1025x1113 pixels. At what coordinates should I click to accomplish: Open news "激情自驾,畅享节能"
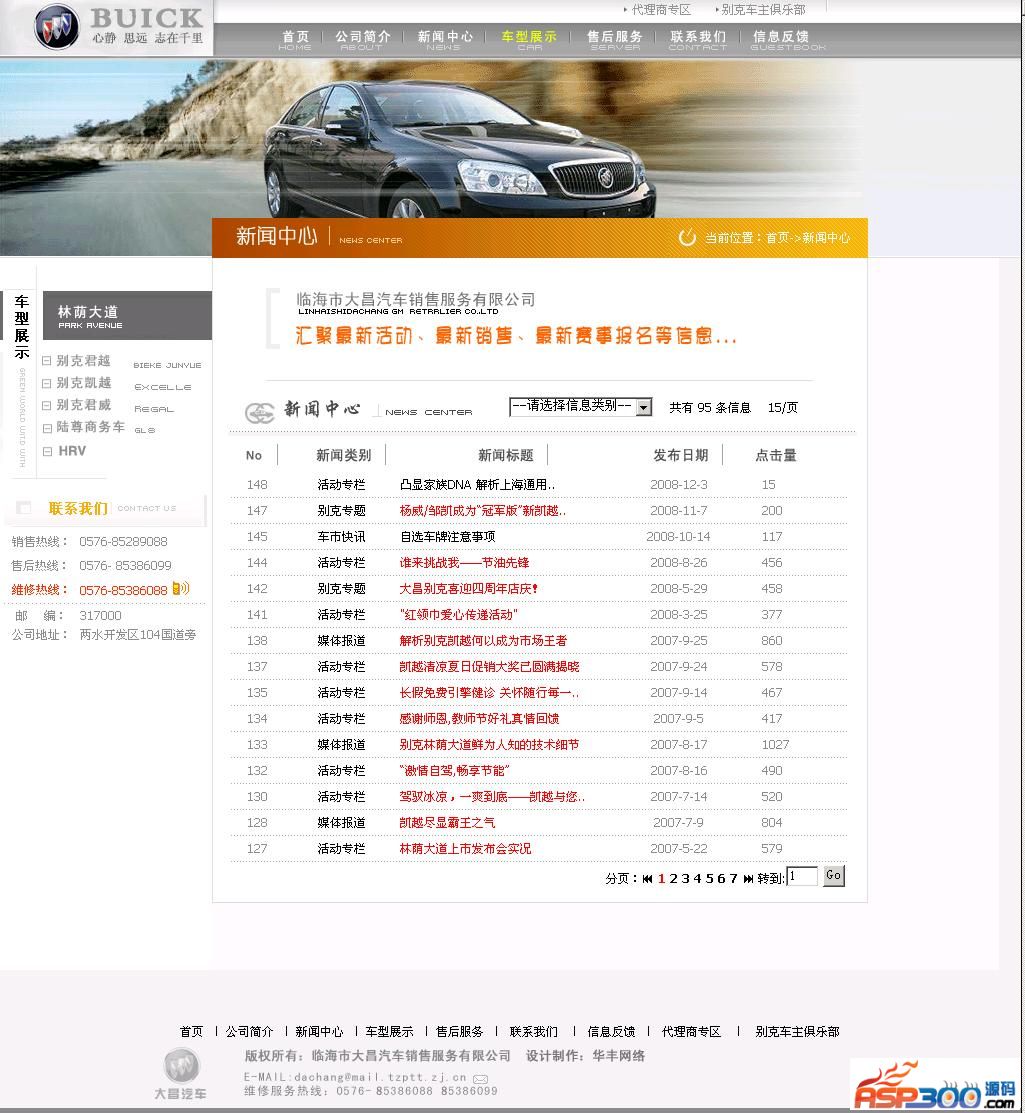tap(454, 771)
